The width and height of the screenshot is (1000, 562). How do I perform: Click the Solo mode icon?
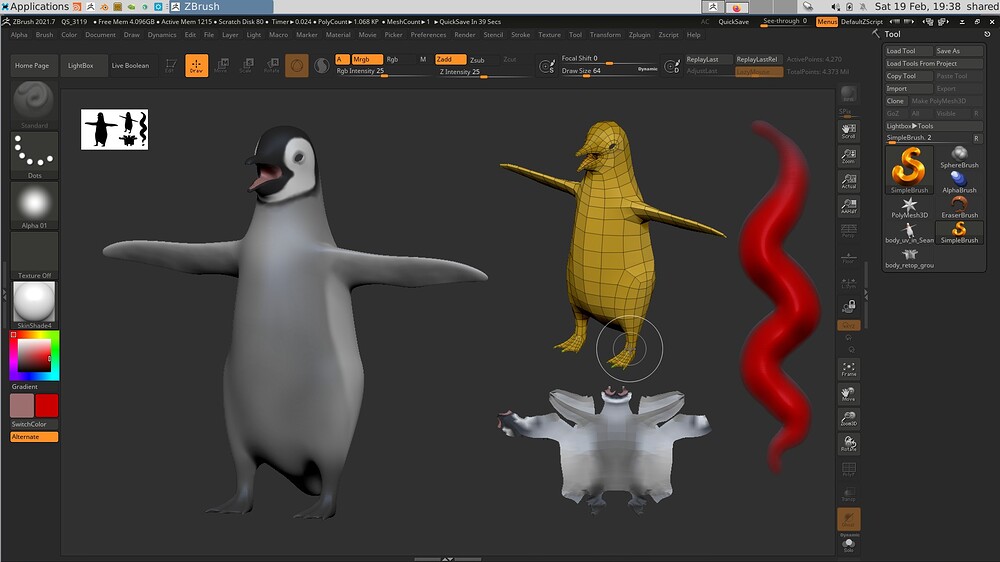pos(848,545)
